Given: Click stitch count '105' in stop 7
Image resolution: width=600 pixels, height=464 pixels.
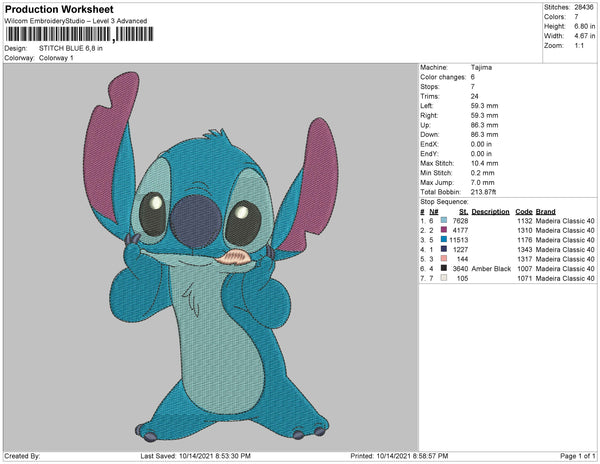Looking at the screenshot, I should point(462,278).
